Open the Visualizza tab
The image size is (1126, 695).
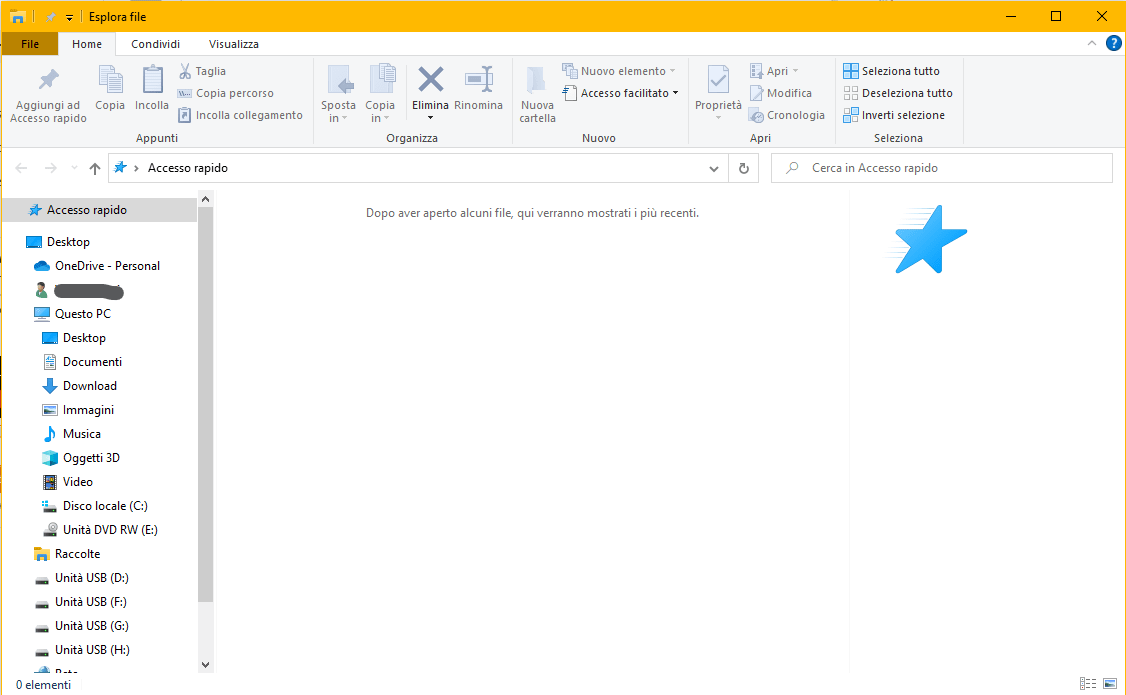pos(233,43)
